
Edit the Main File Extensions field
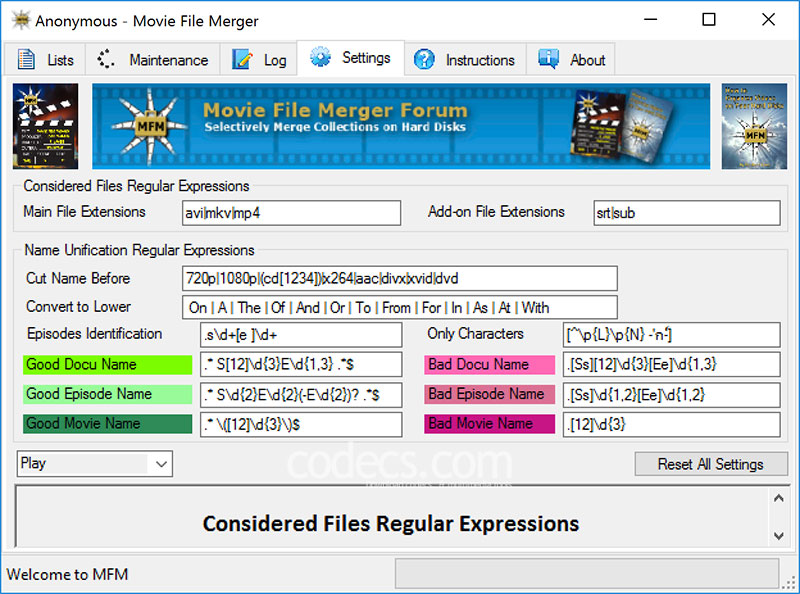[291, 213]
